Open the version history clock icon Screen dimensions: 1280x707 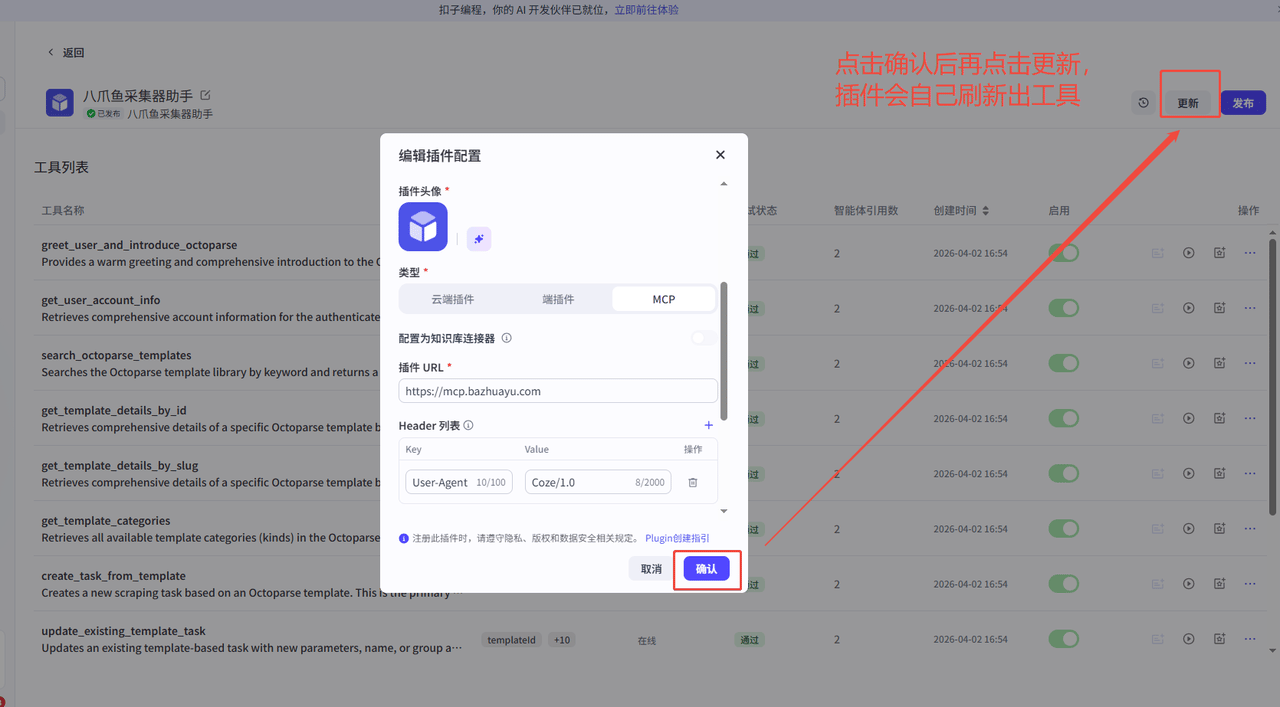point(1143,103)
